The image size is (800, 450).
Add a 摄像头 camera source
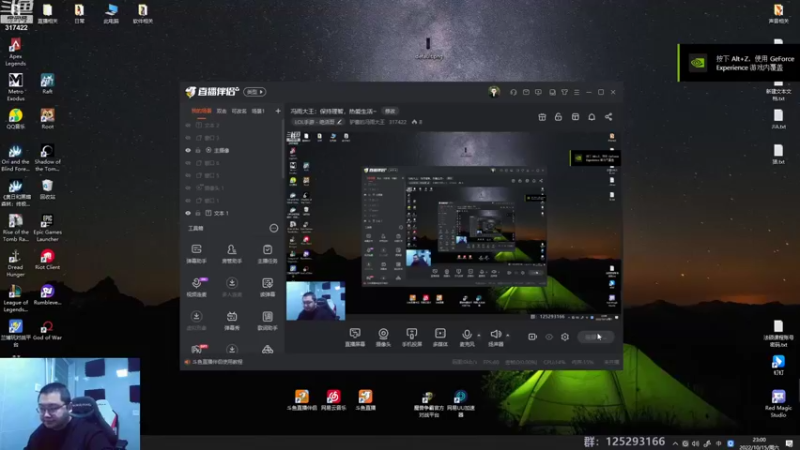point(383,337)
